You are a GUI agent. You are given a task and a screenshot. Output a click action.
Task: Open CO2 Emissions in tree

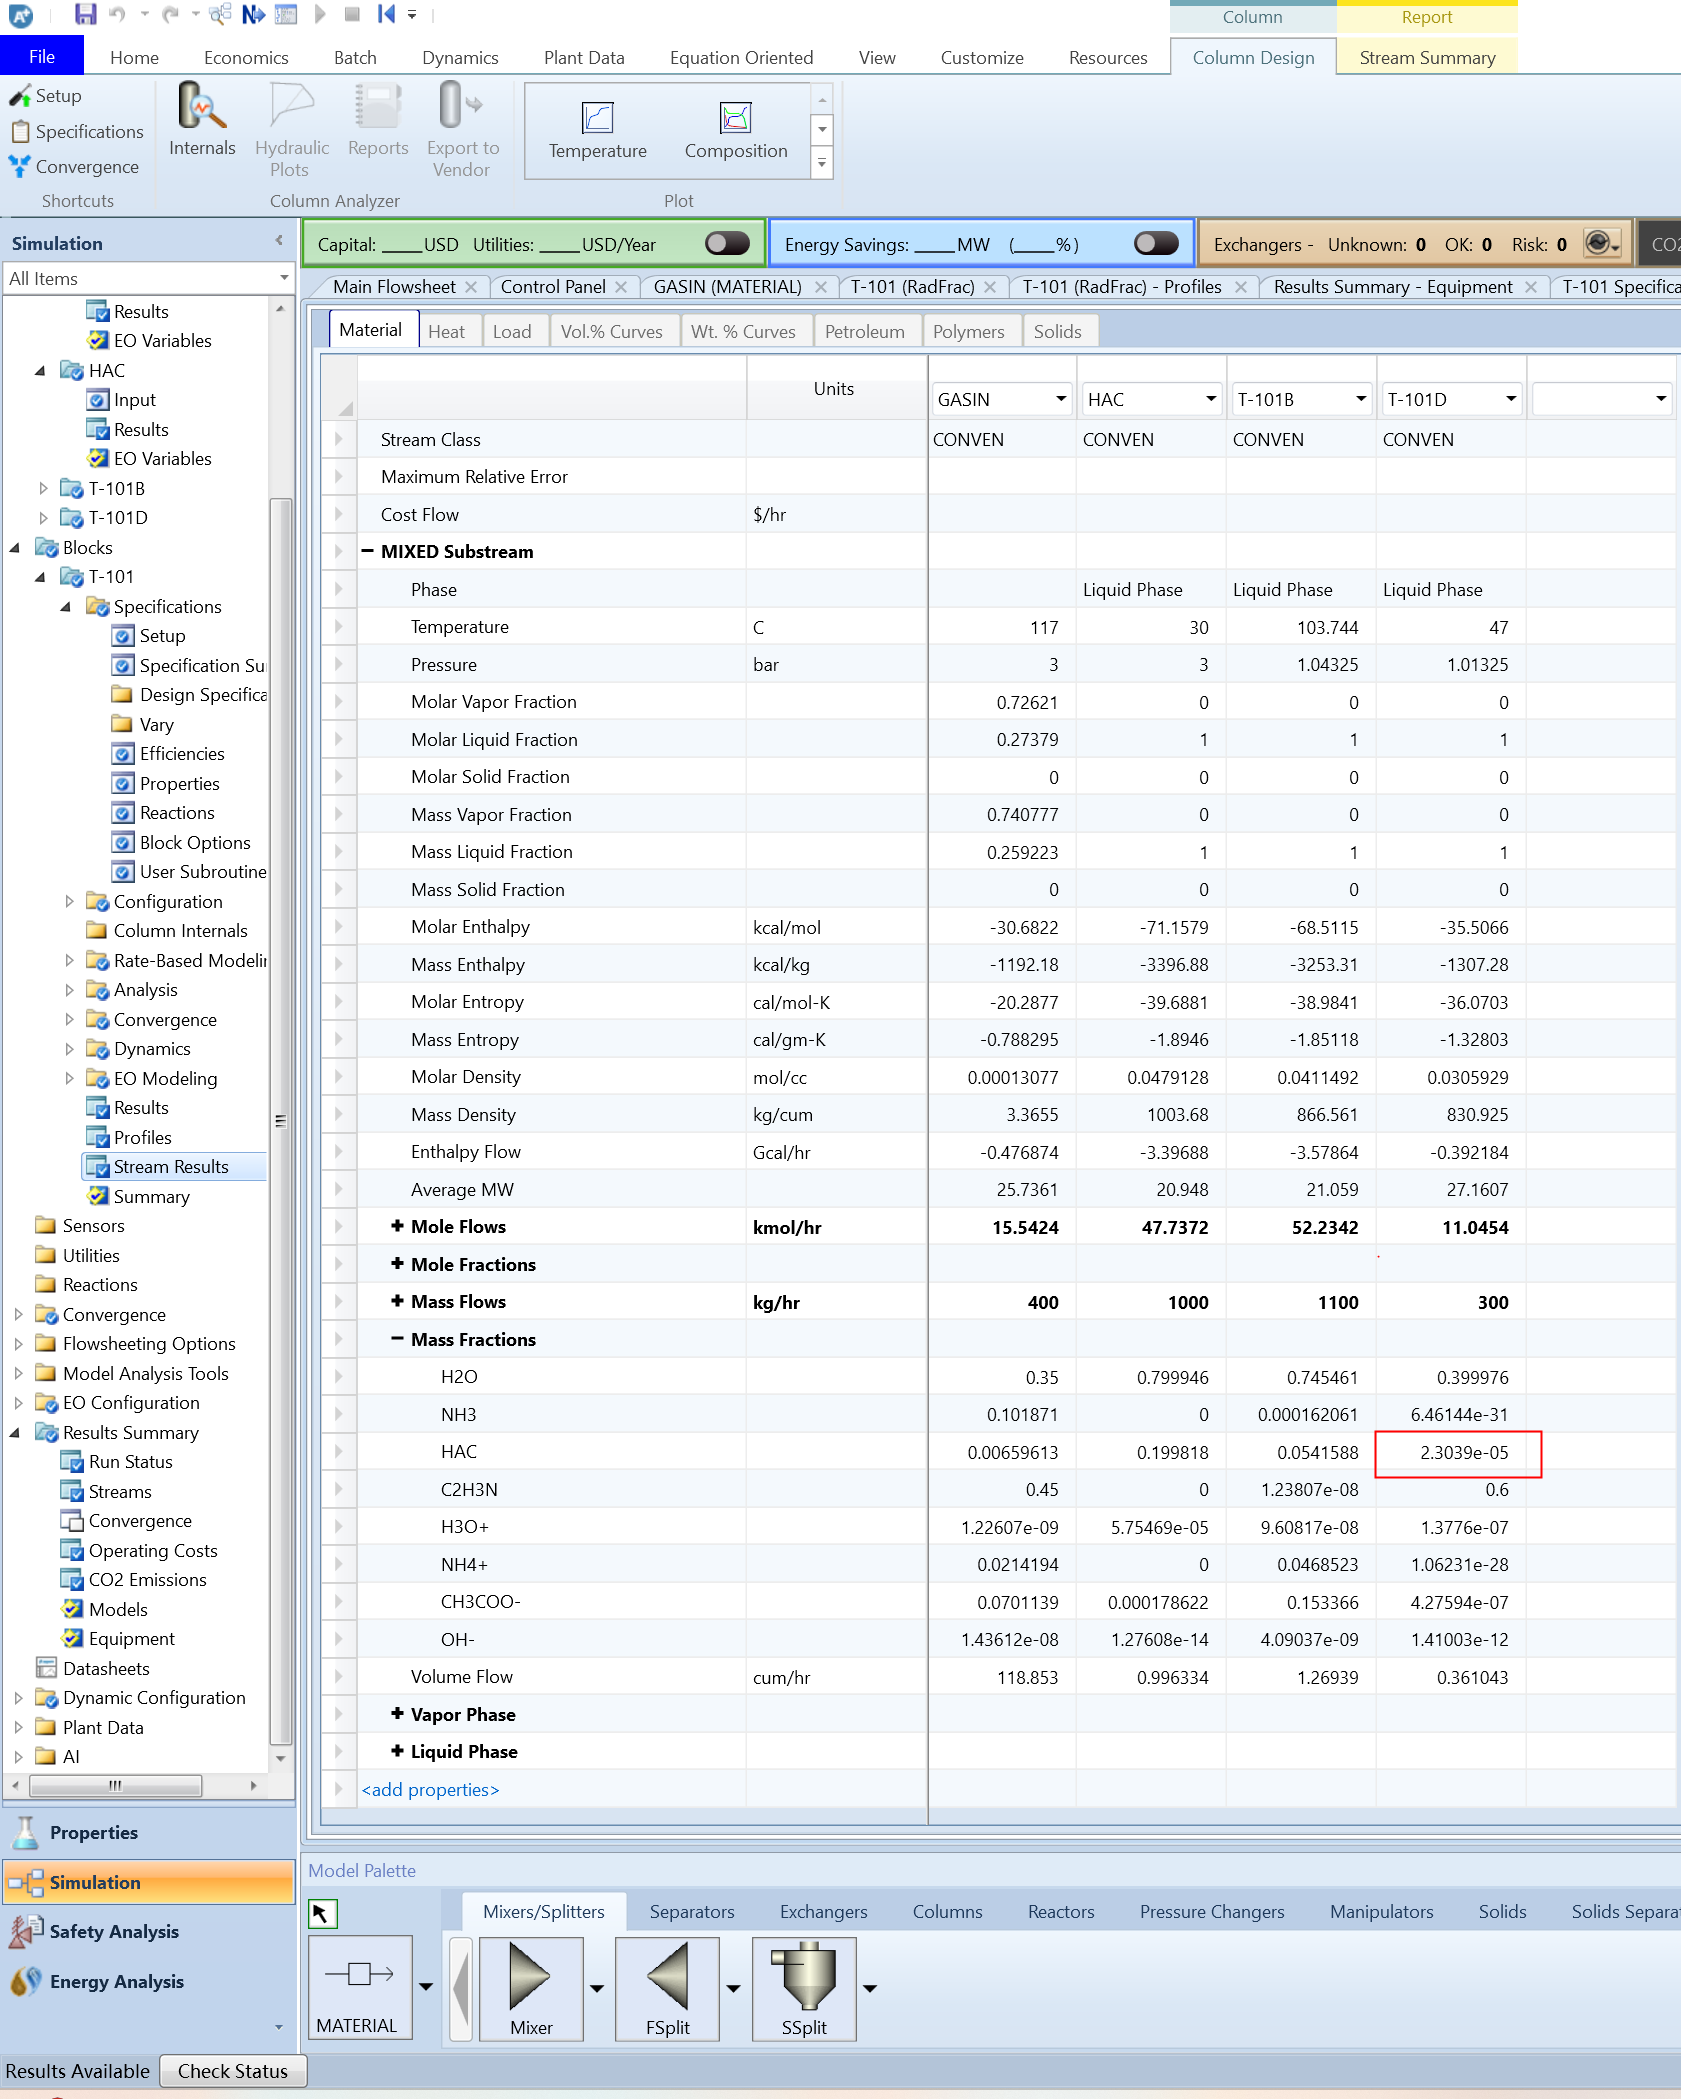tap(147, 1580)
